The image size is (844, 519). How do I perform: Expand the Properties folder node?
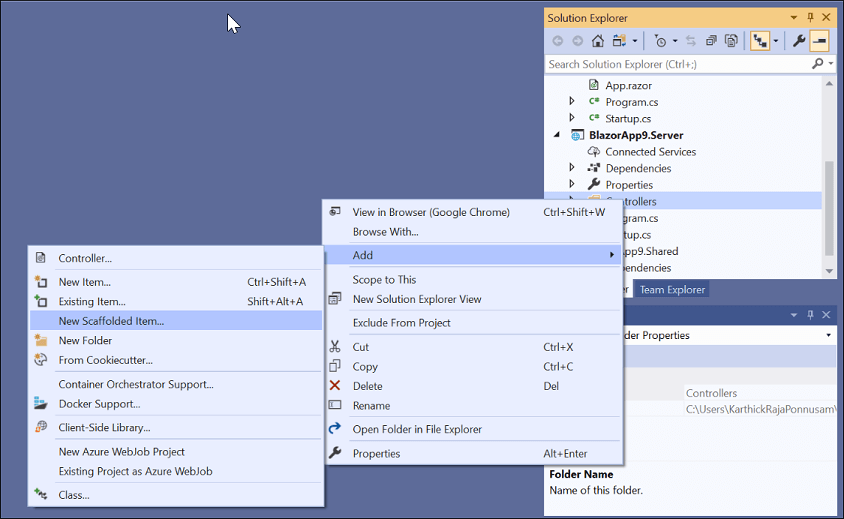point(572,185)
